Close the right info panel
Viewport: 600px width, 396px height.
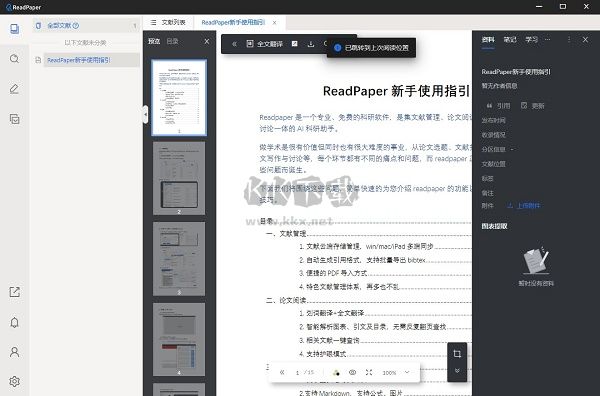[x=585, y=40]
